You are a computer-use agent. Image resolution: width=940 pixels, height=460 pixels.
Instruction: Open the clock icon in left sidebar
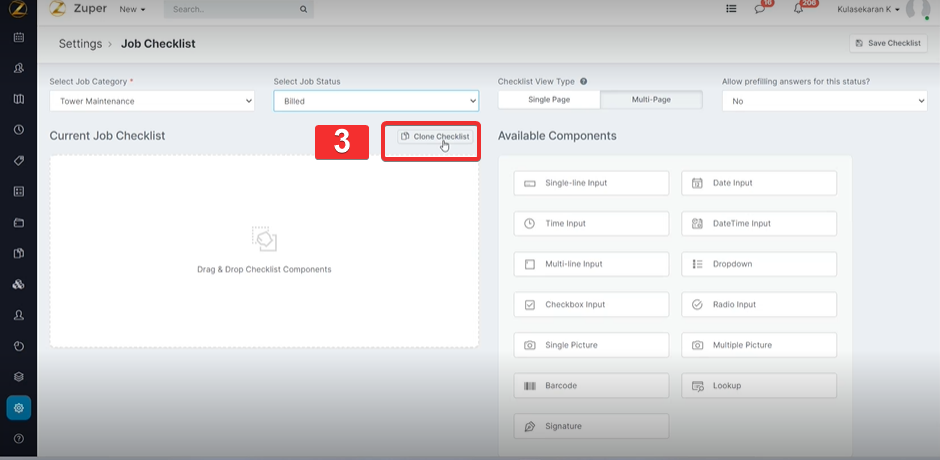pos(18,130)
